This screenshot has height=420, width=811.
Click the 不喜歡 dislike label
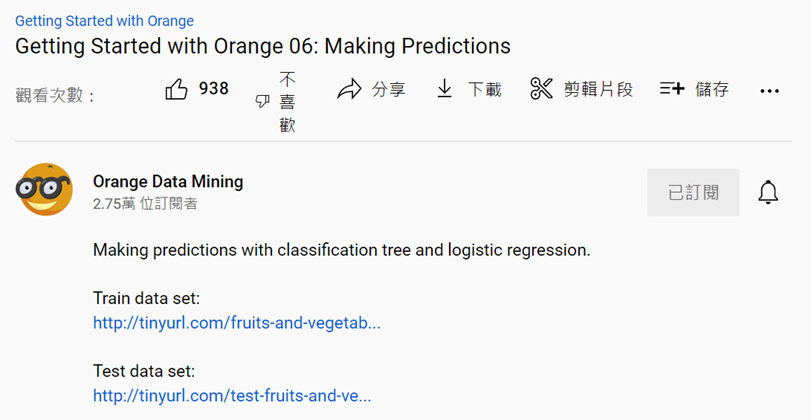coord(288,101)
